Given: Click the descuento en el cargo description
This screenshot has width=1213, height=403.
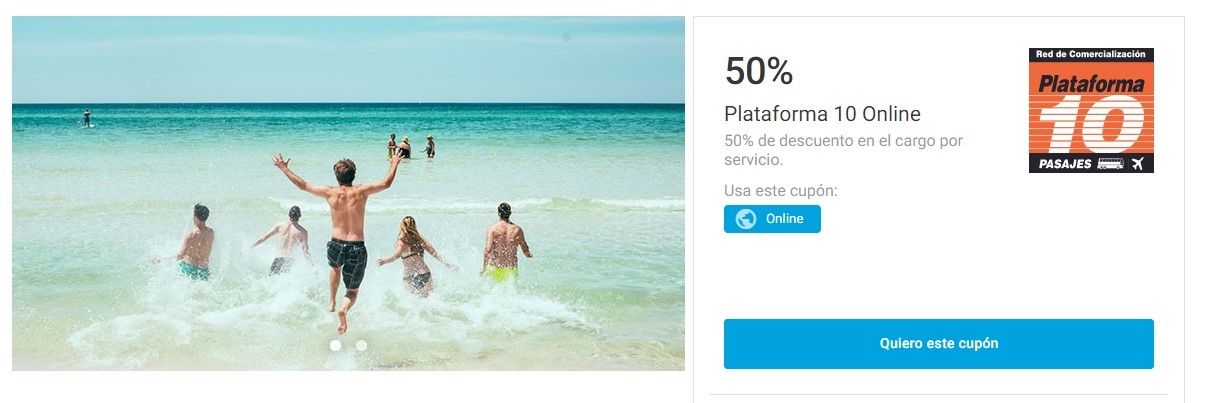Looking at the screenshot, I should coord(843,150).
